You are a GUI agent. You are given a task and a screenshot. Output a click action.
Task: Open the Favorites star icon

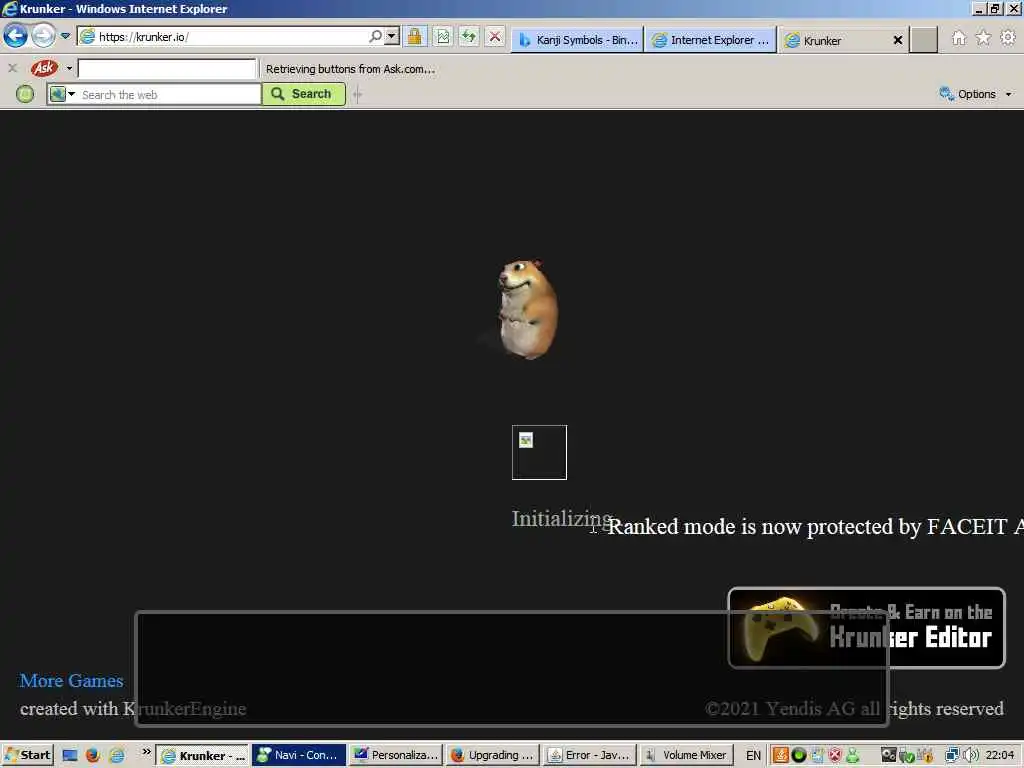point(983,38)
